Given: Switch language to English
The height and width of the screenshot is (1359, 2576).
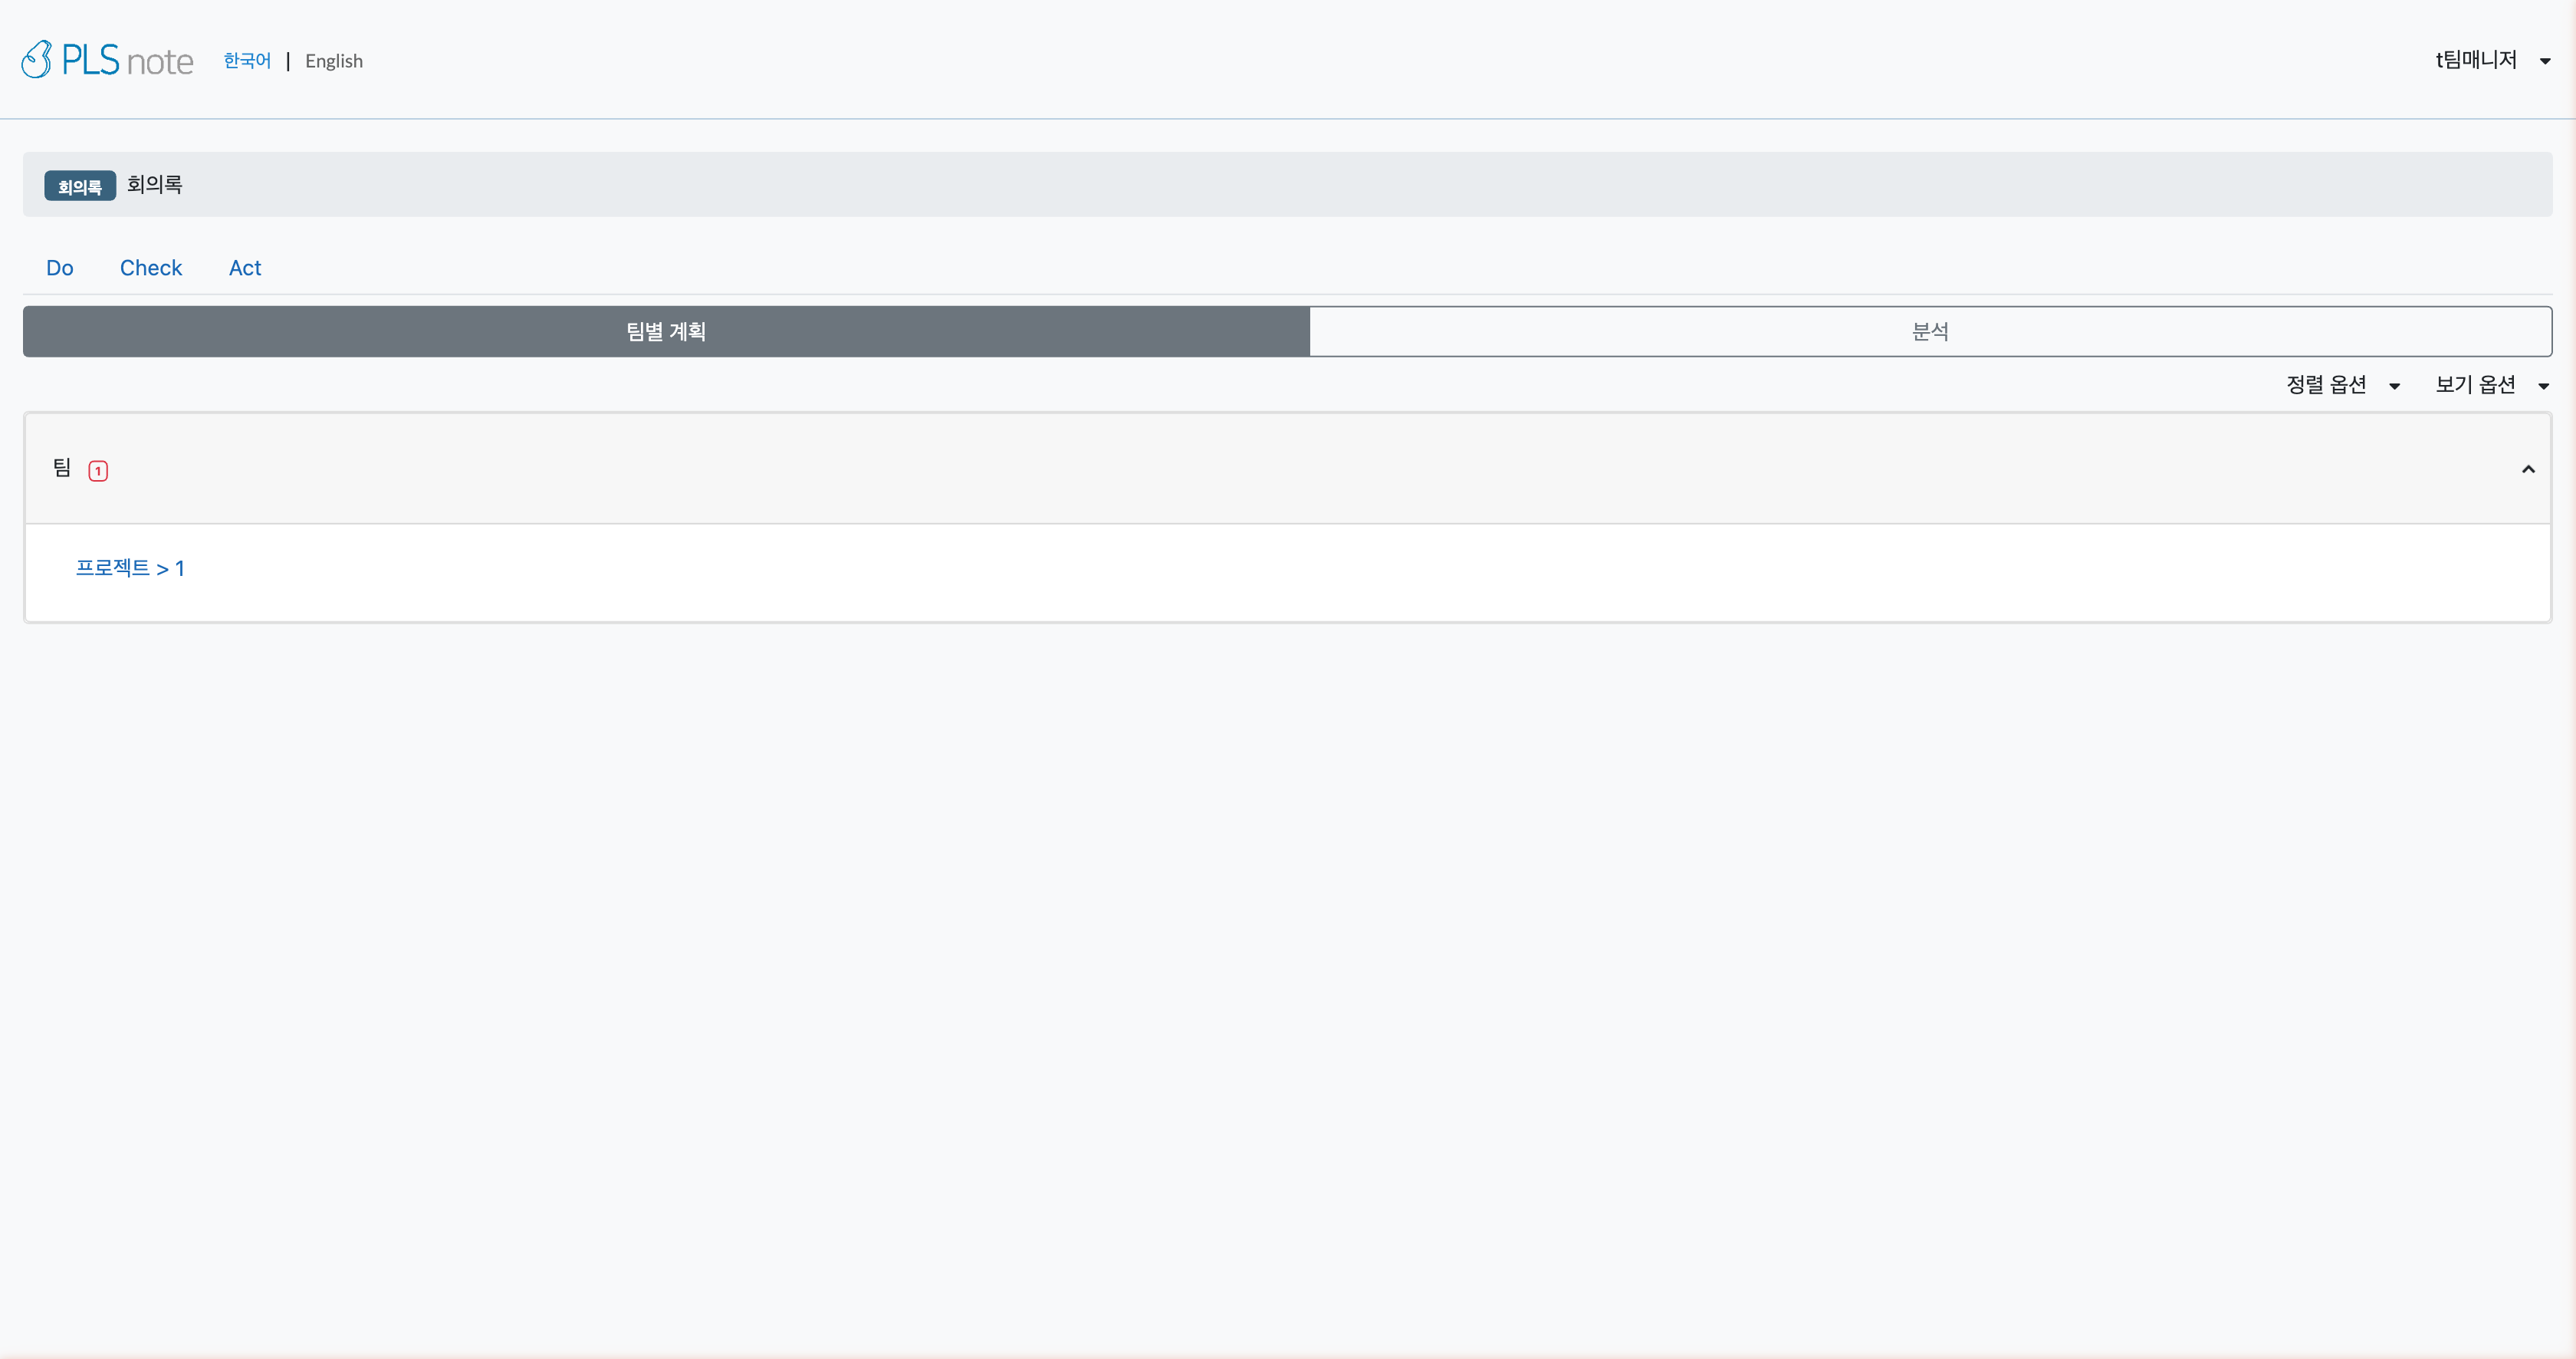Looking at the screenshot, I should point(334,61).
